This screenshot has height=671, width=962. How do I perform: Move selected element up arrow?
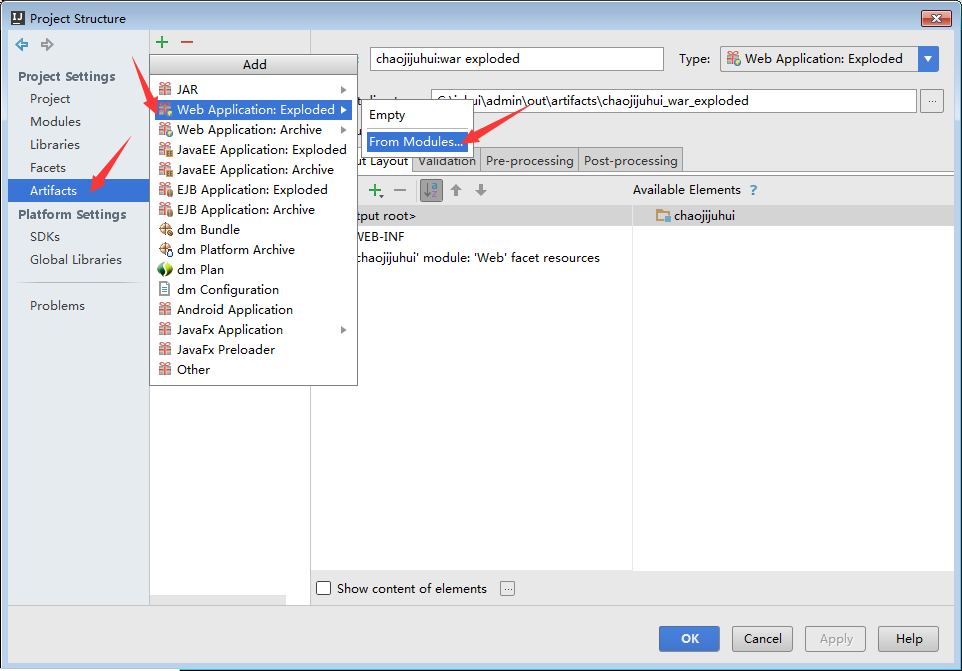[x=456, y=190]
